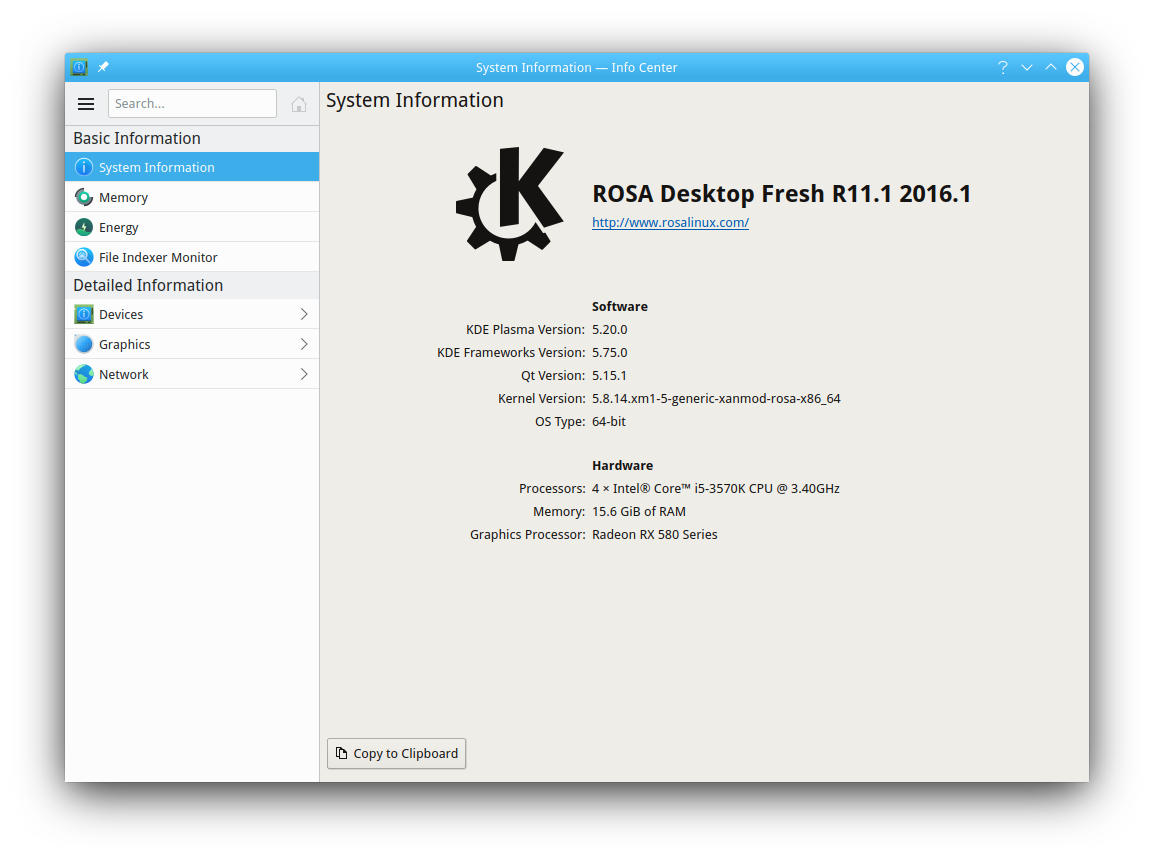This screenshot has width=1154, height=859.
Task: Click the KDE gear logo
Action: [x=509, y=203]
